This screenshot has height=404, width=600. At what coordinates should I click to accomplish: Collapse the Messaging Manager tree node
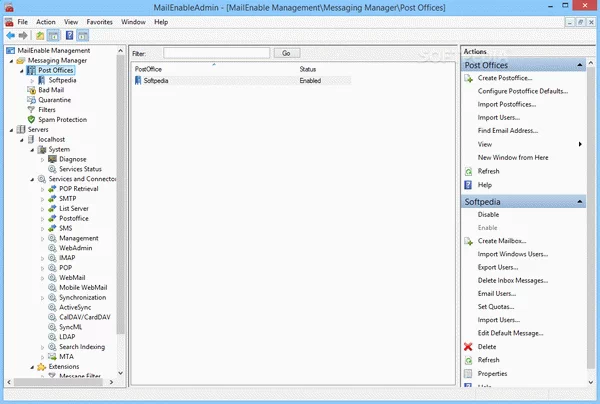pyautogui.click(x=11, y=61)
